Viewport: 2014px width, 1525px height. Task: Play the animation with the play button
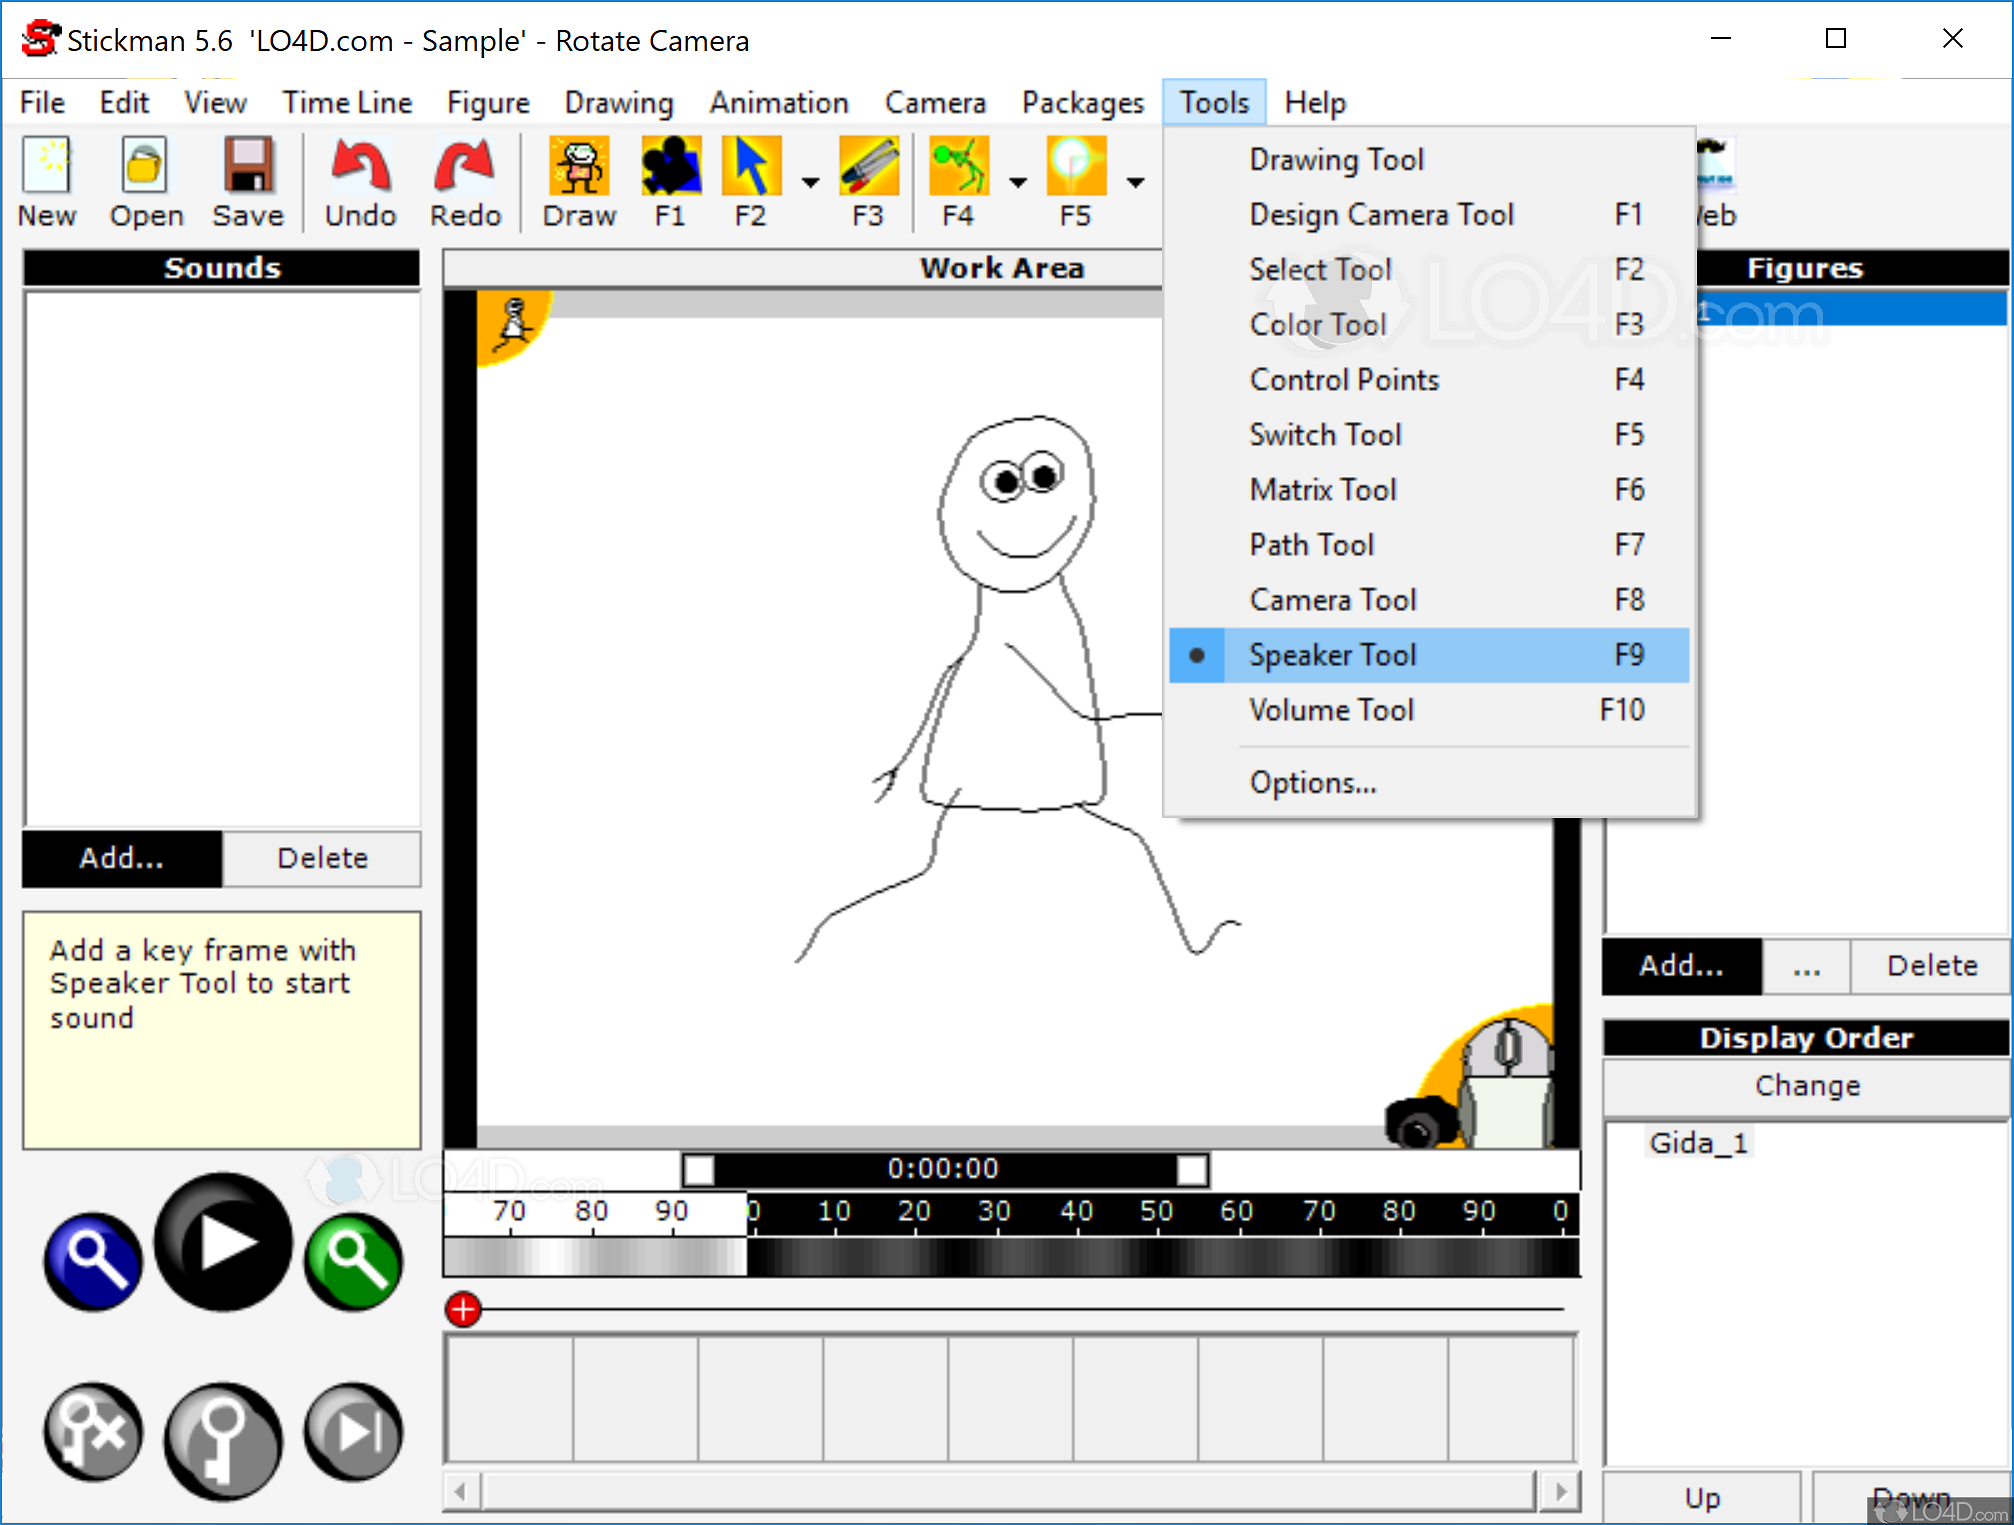point(222,1246)
